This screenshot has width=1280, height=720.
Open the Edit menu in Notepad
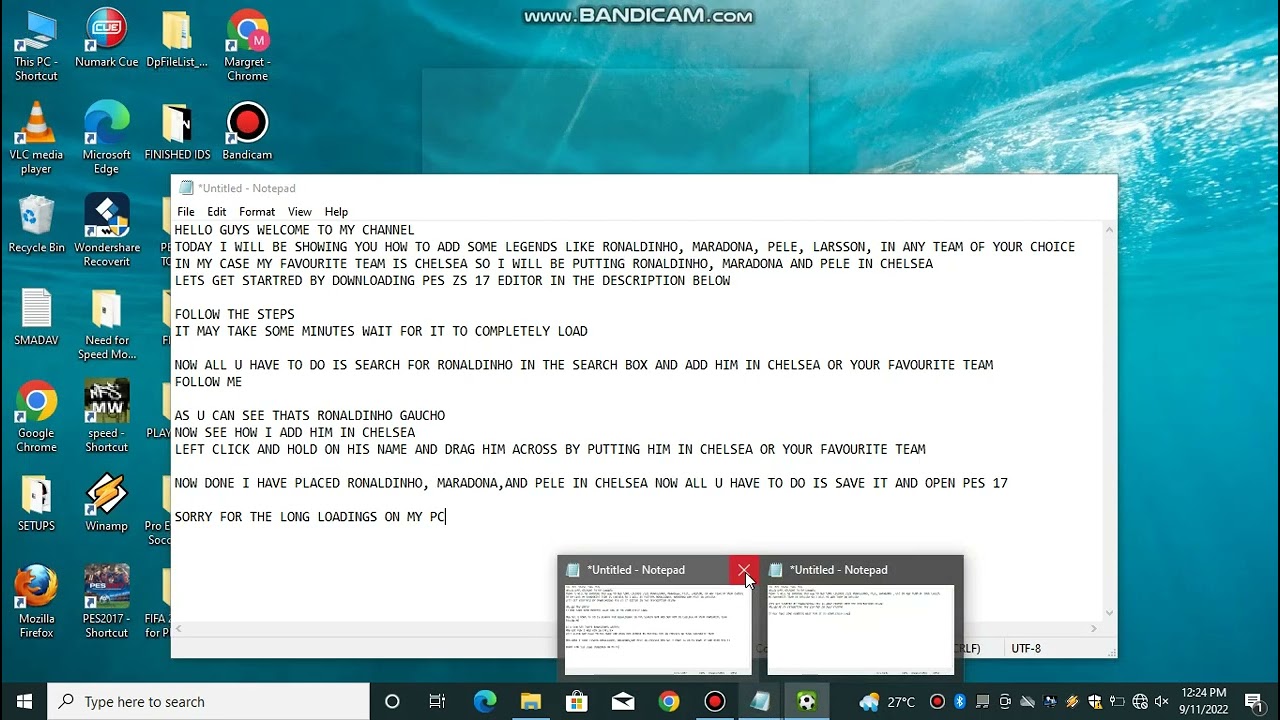pyautogui.click(x=217, y=212)
